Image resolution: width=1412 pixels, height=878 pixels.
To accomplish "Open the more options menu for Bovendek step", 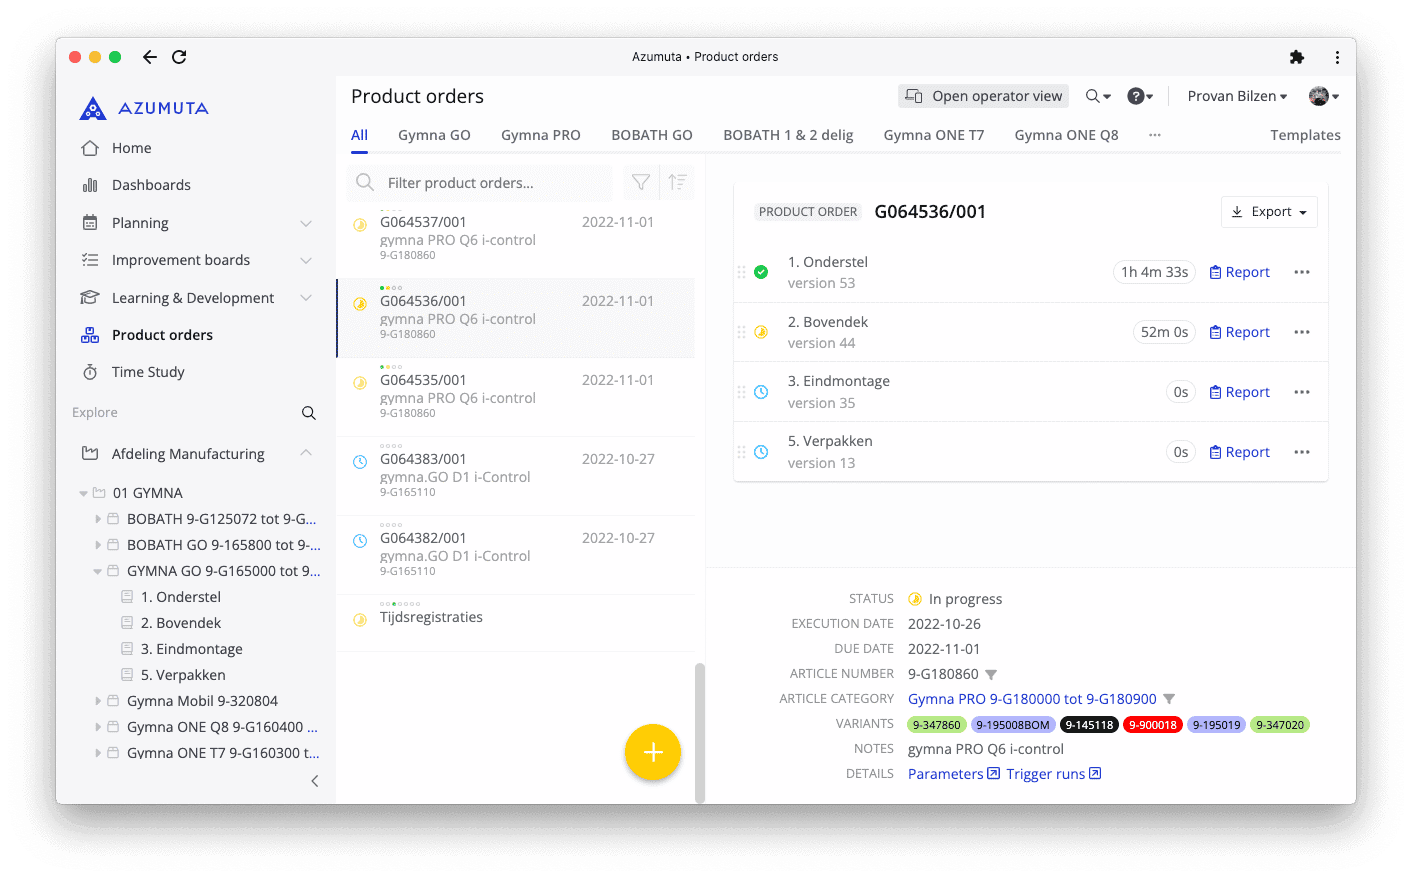I will click(x=1301, y=331).
